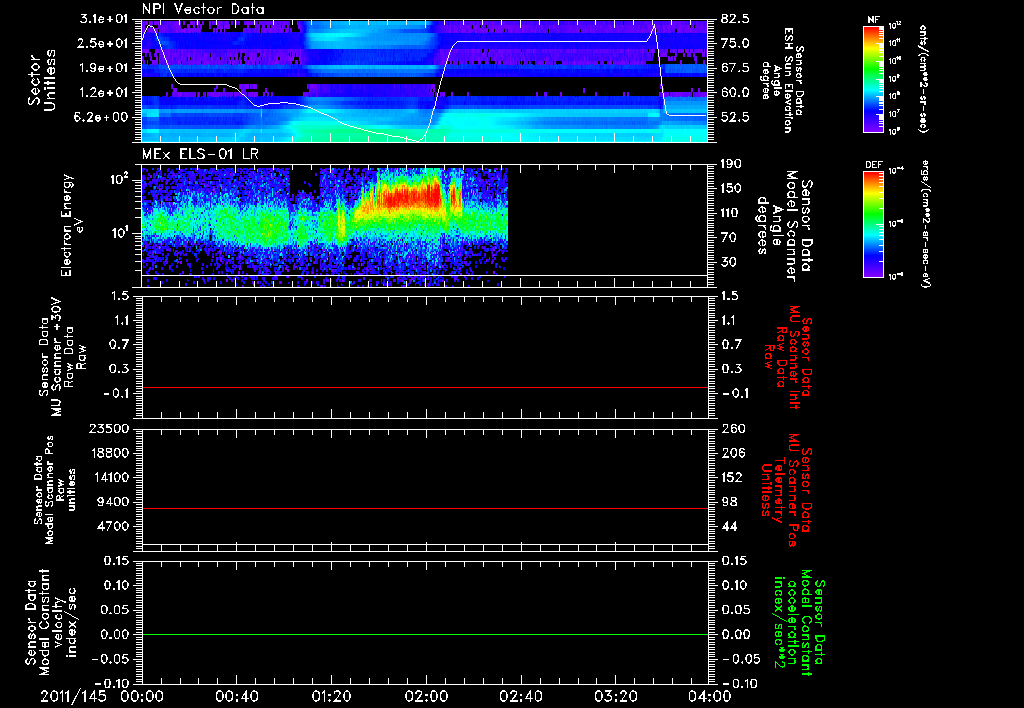Click the "23500" scanner position tick value
This screenshot has height=708, width=1024.
point(110,428)
